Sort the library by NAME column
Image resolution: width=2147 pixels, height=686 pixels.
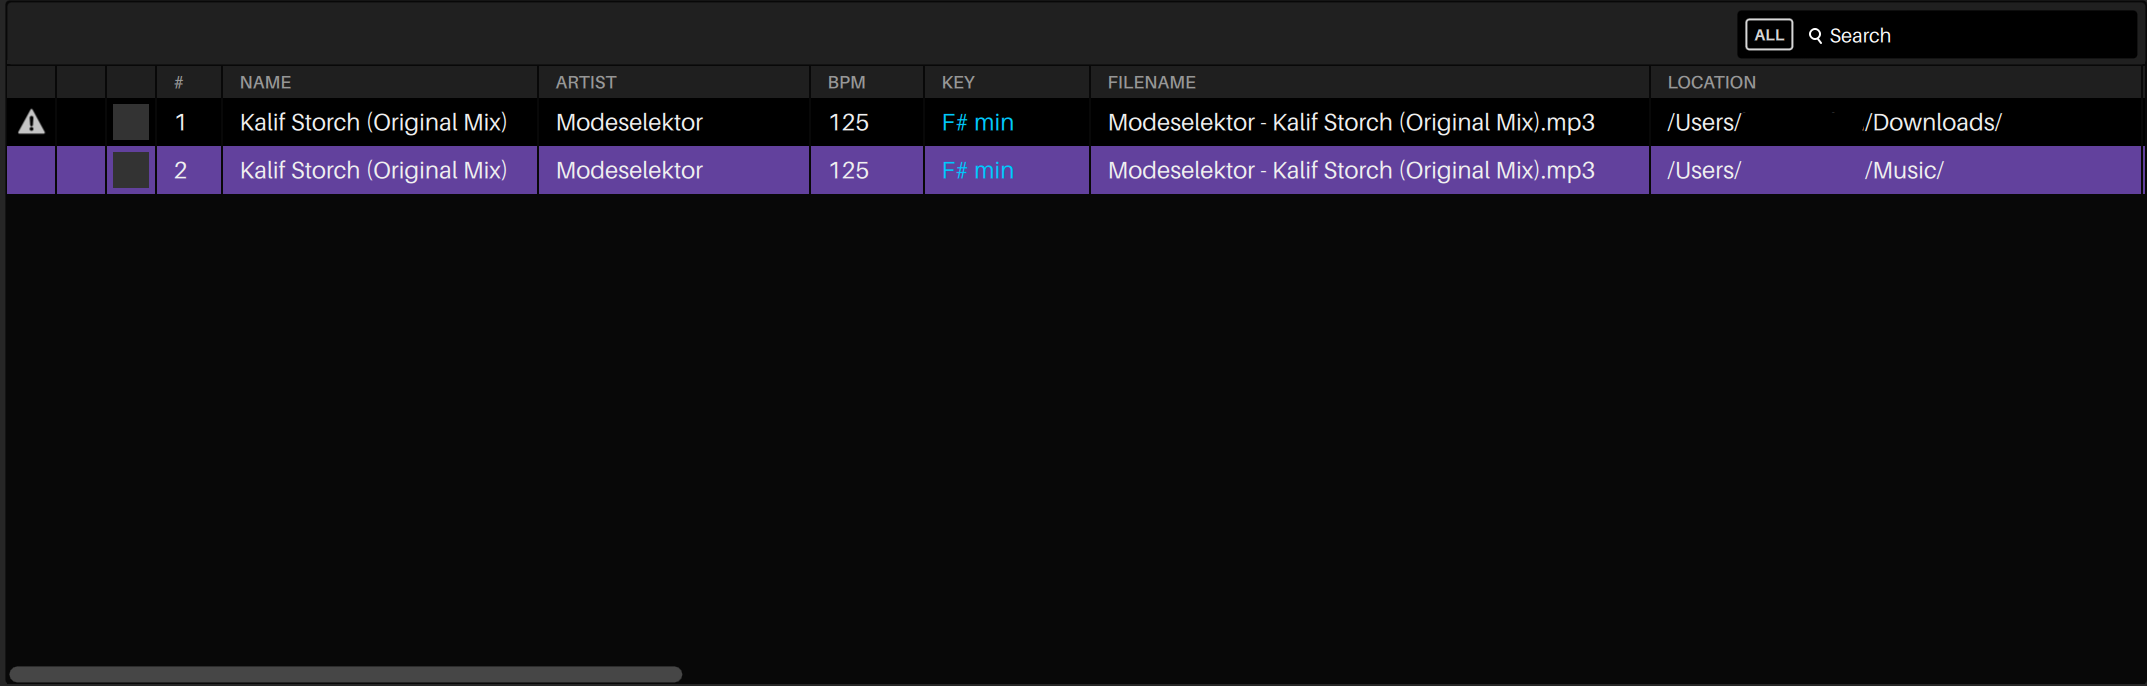click(x=266, y=83)
